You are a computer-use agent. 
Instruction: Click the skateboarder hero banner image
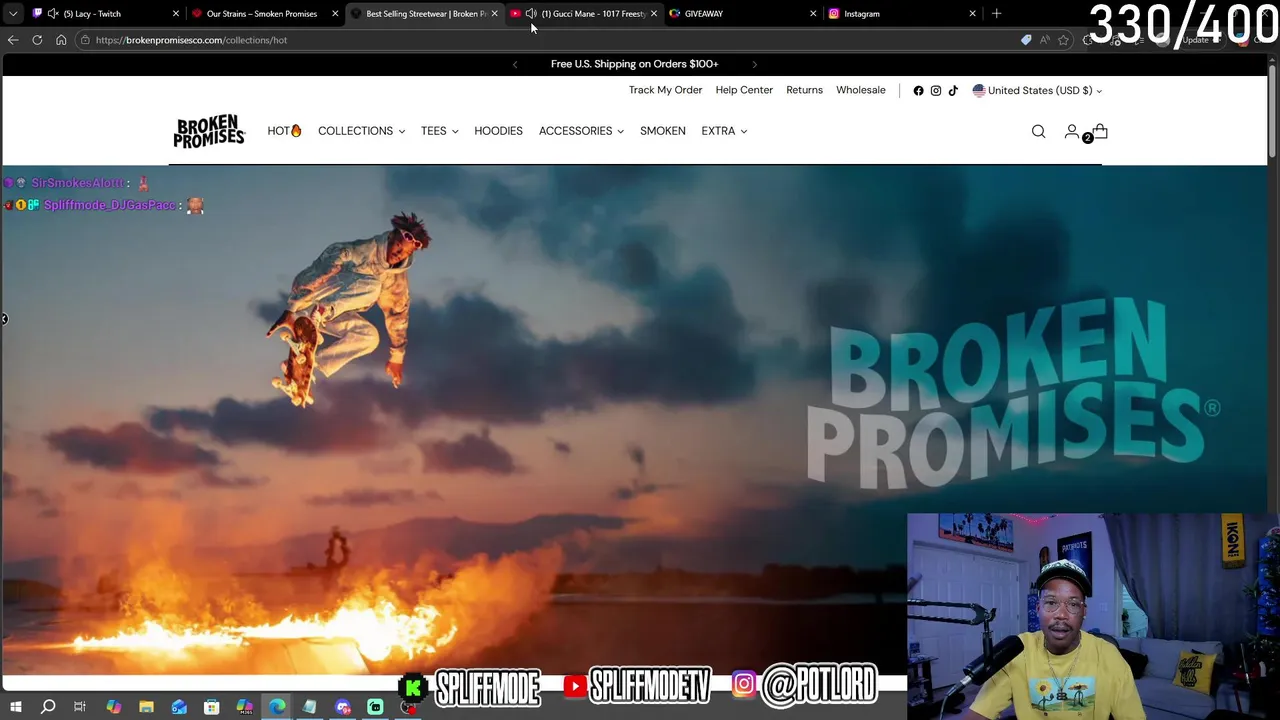point(634,420)
